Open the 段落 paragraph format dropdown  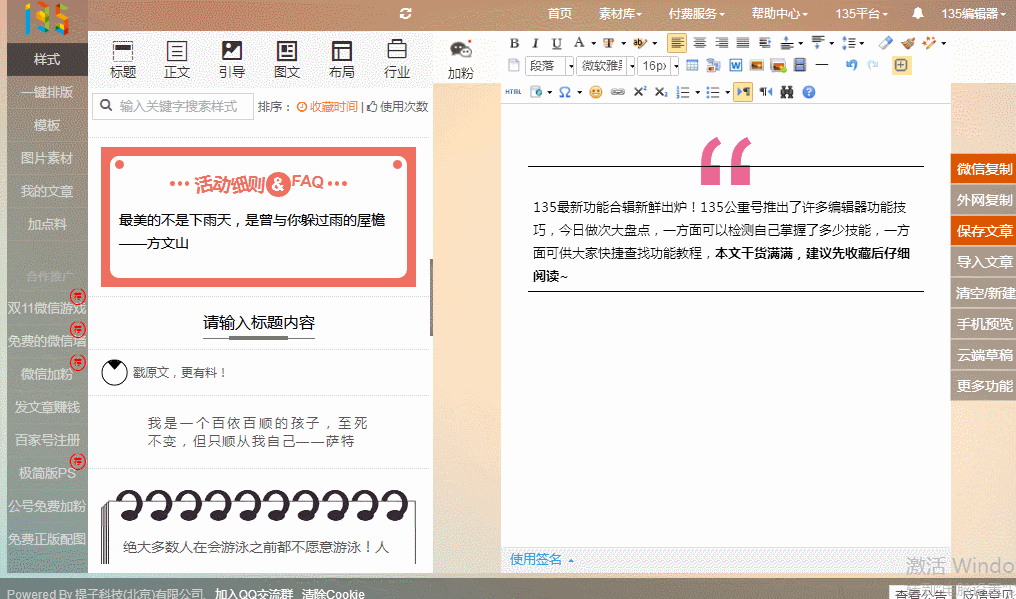547,65
